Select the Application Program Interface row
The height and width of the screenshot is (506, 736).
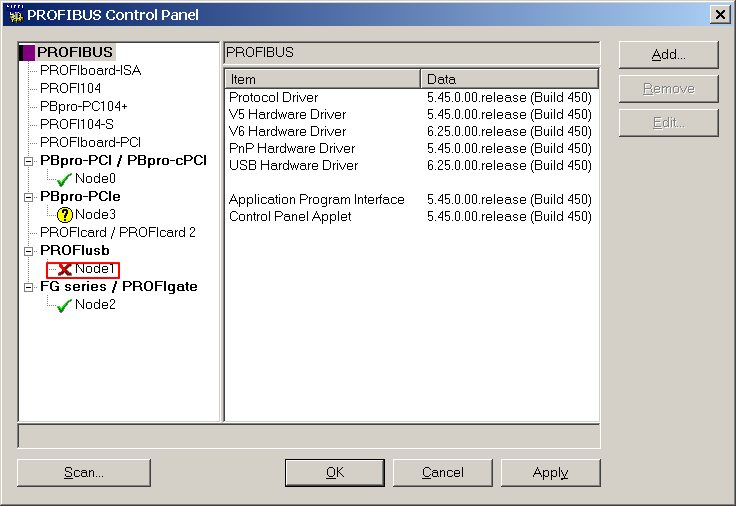point(411,199)
